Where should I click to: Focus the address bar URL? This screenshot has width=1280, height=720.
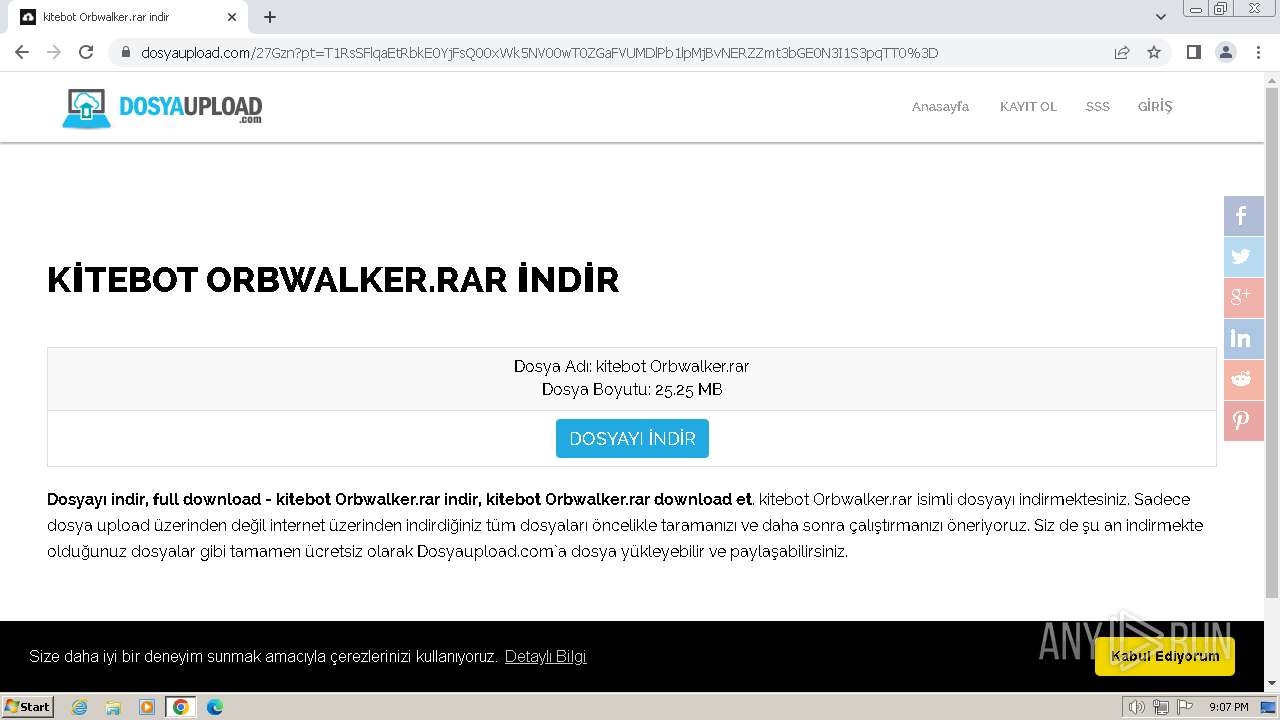540,53
